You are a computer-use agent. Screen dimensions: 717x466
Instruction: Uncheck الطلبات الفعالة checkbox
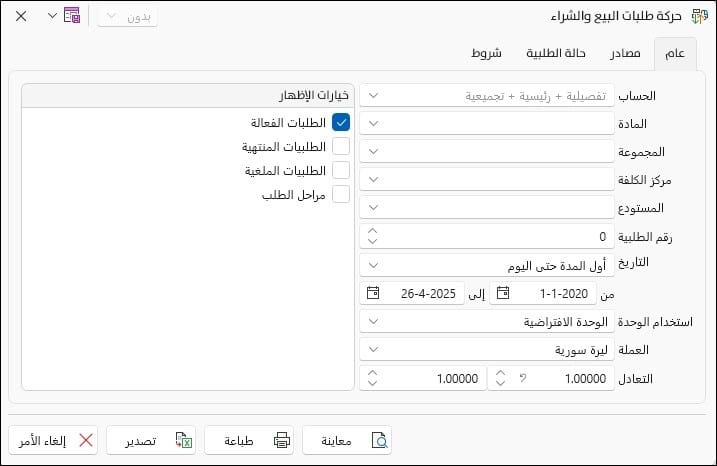[x=341, y=122]
